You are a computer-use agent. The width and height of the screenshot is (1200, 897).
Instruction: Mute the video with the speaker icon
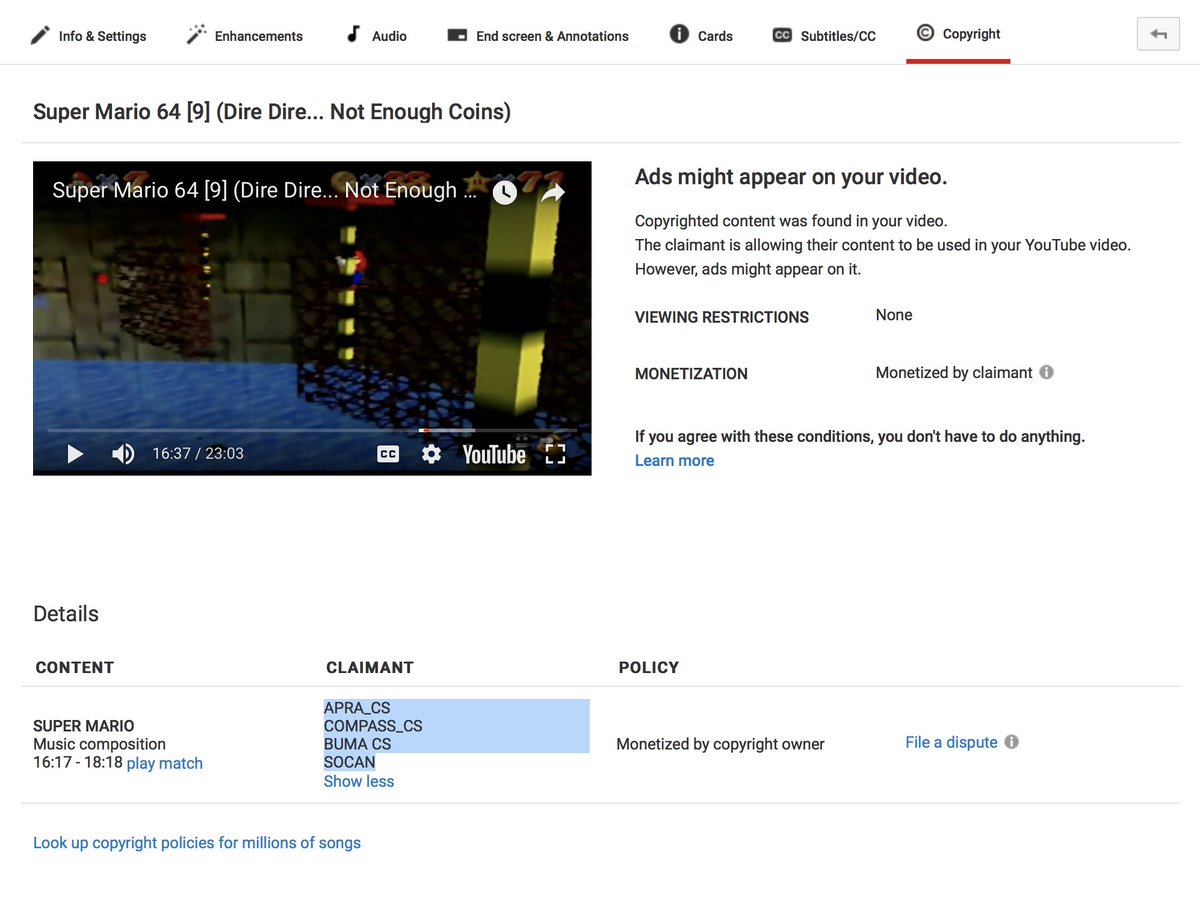(123, 454)
